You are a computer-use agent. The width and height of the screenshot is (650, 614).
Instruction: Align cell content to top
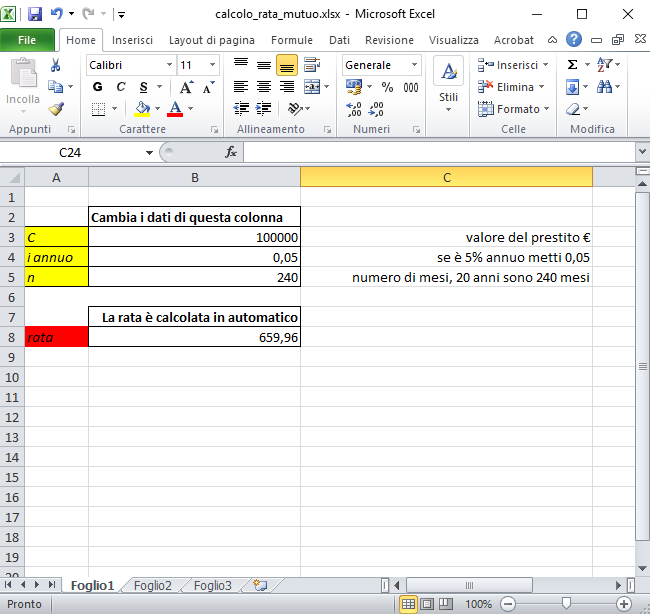241,64
